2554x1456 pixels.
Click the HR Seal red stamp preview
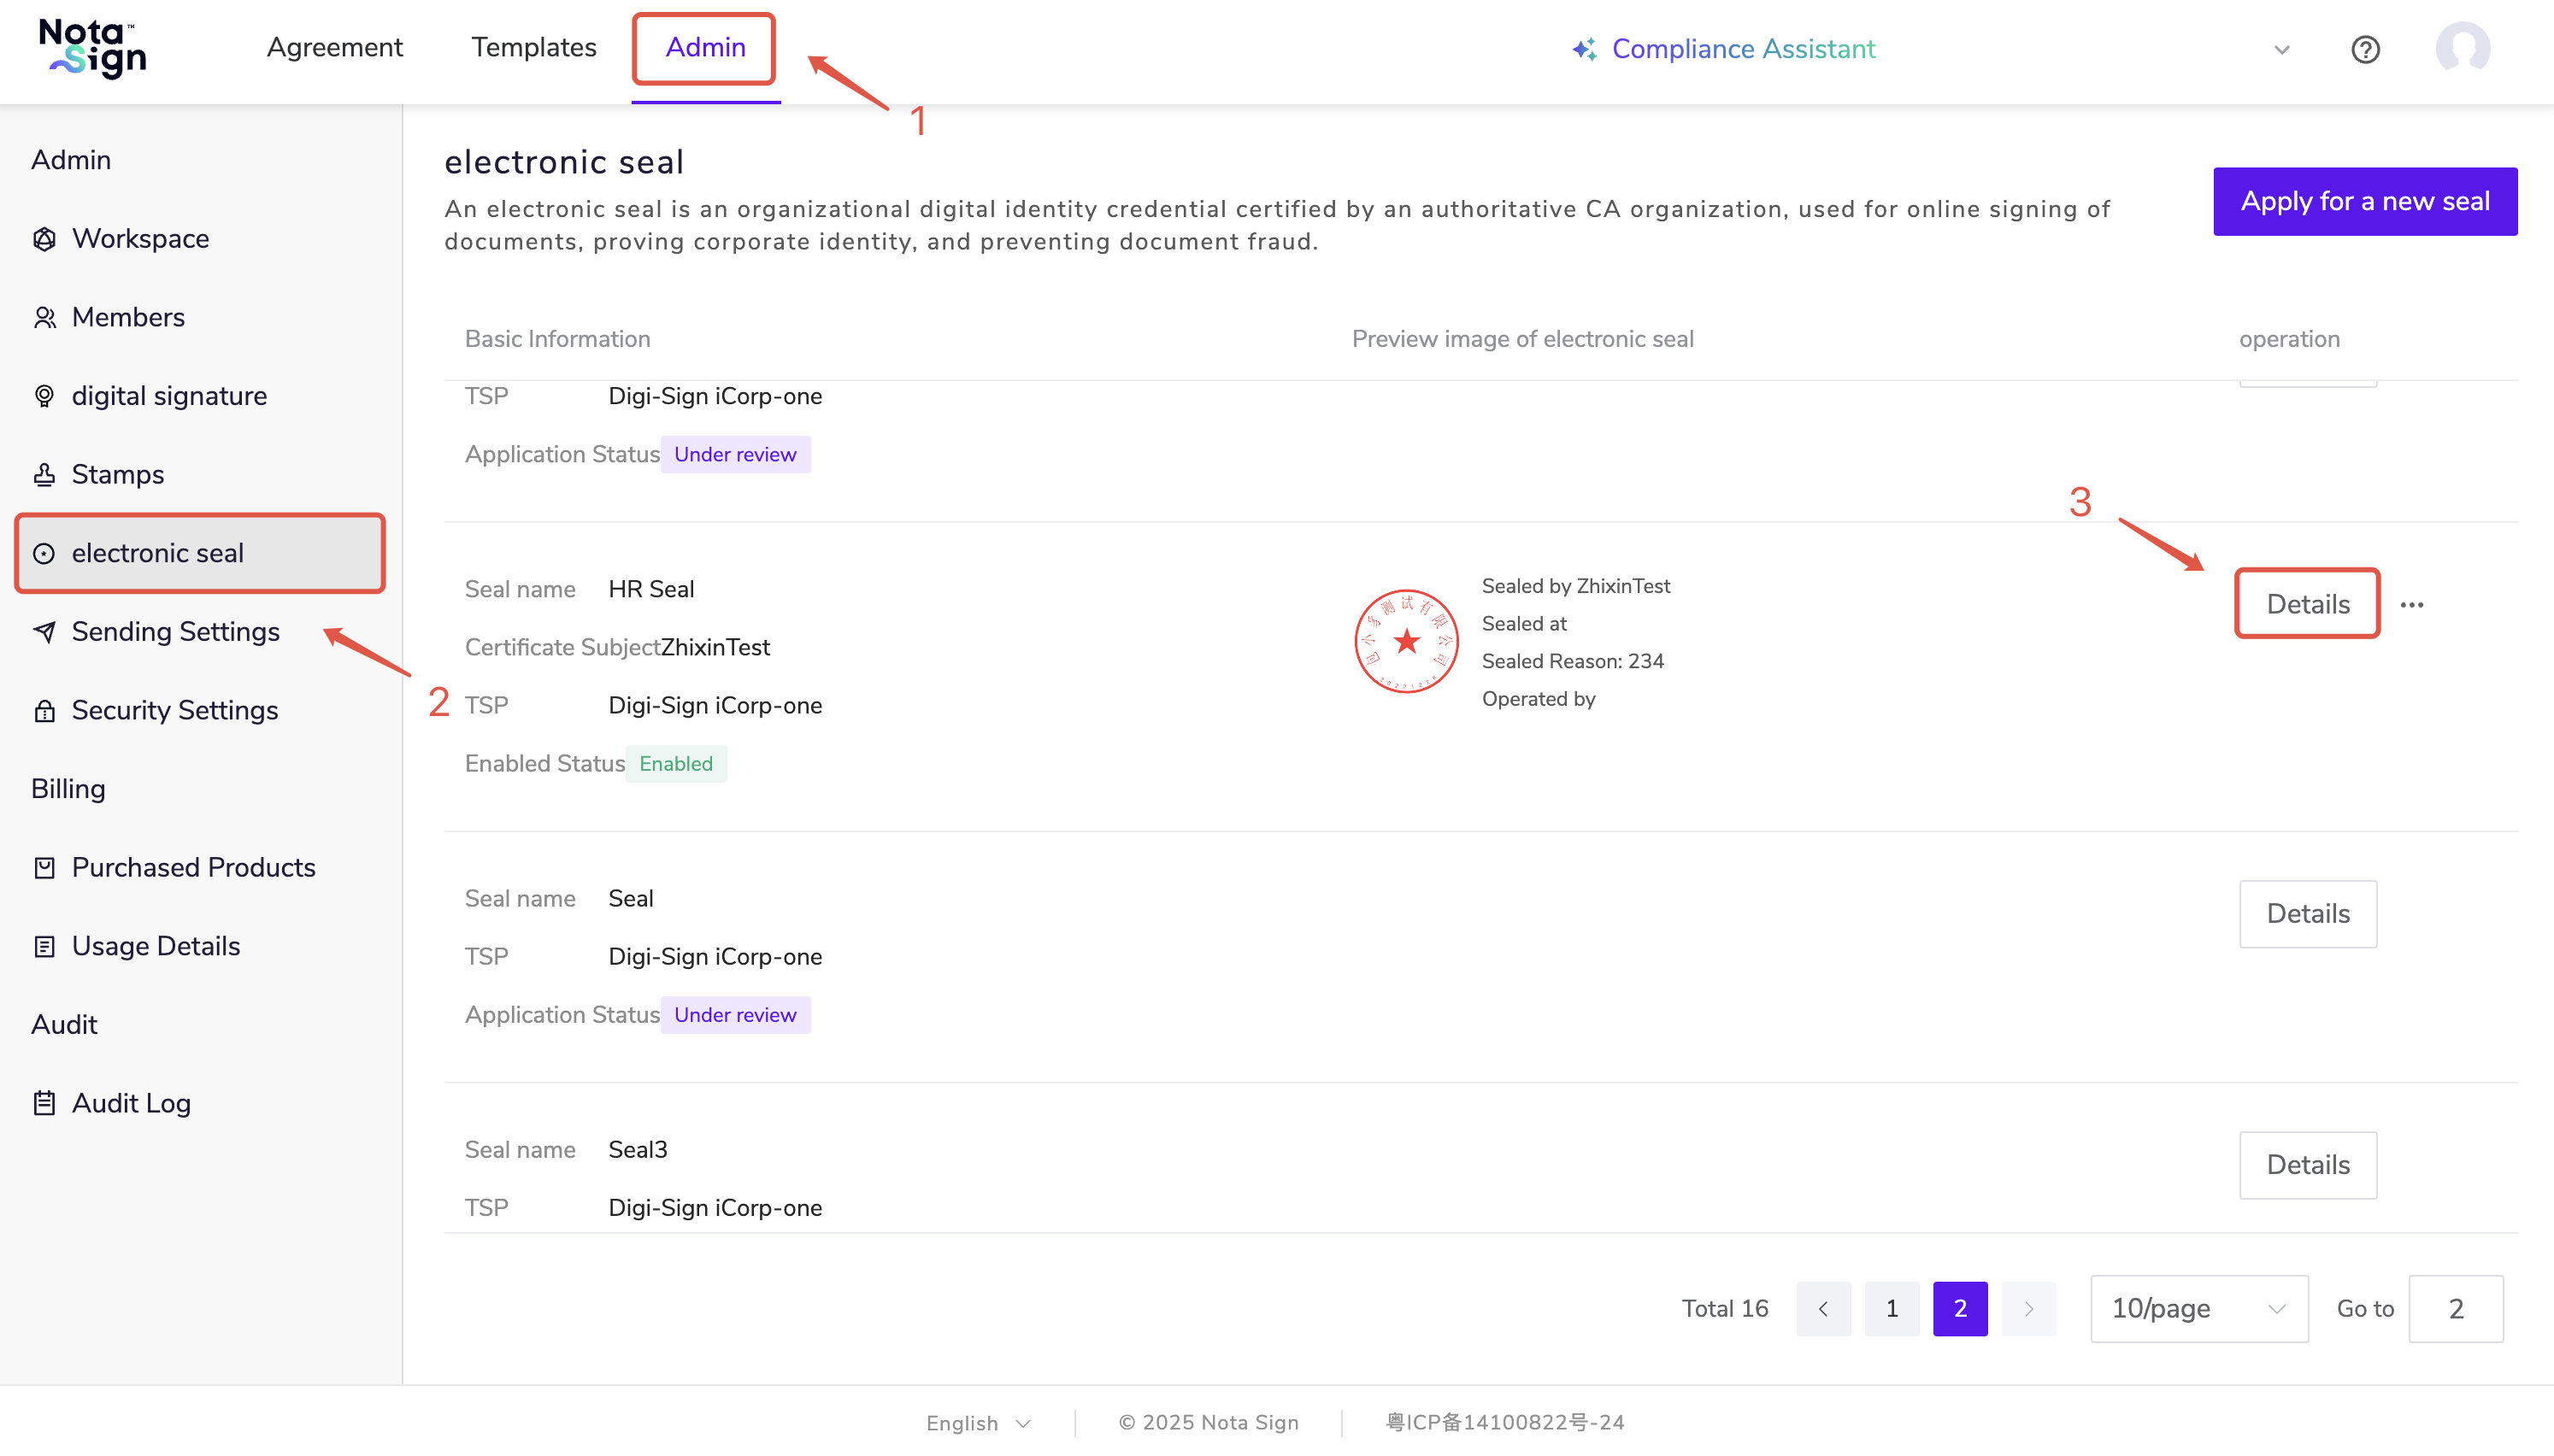tap(1406, 641)
